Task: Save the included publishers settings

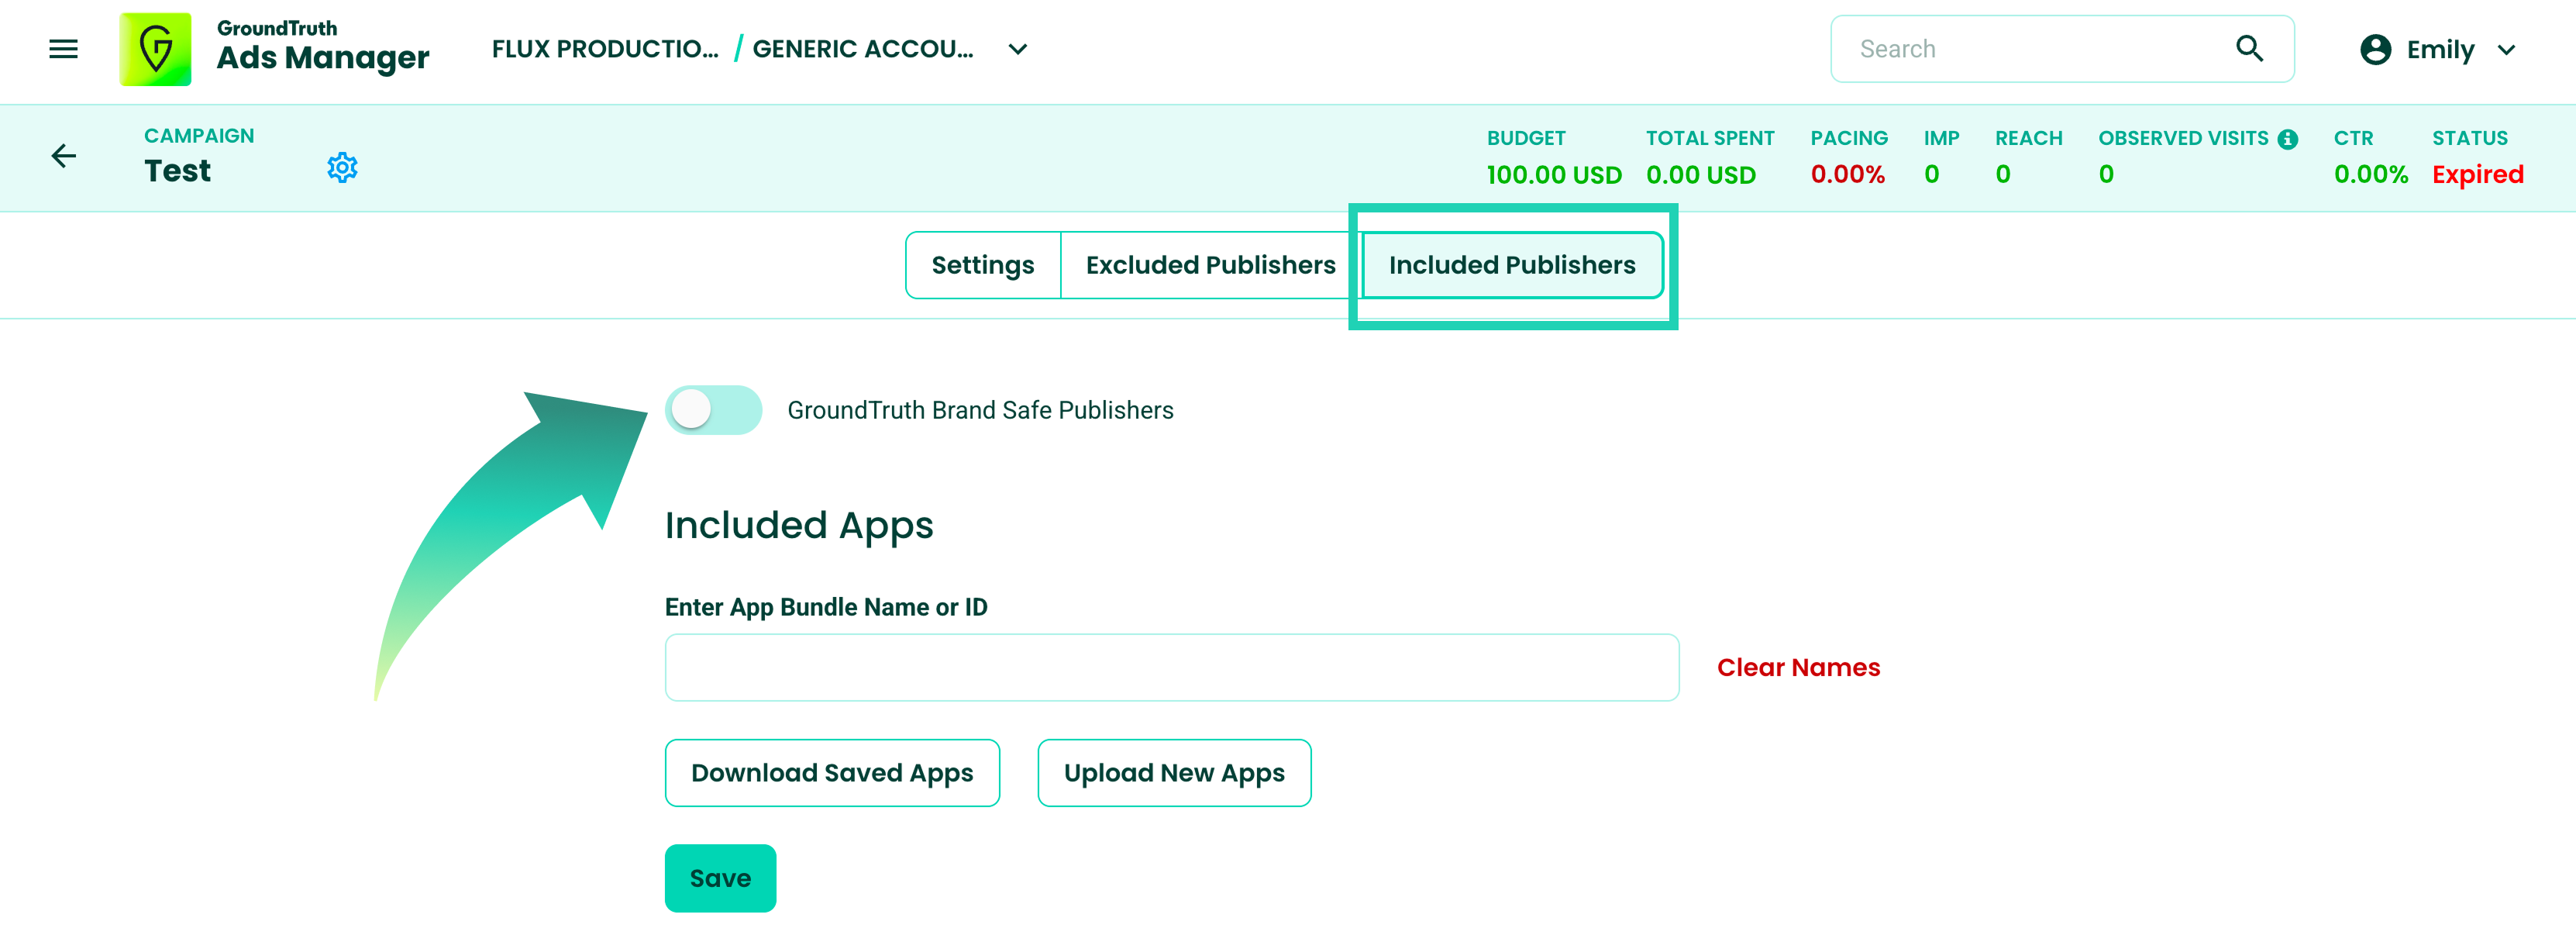Action: tap(720, 878)
